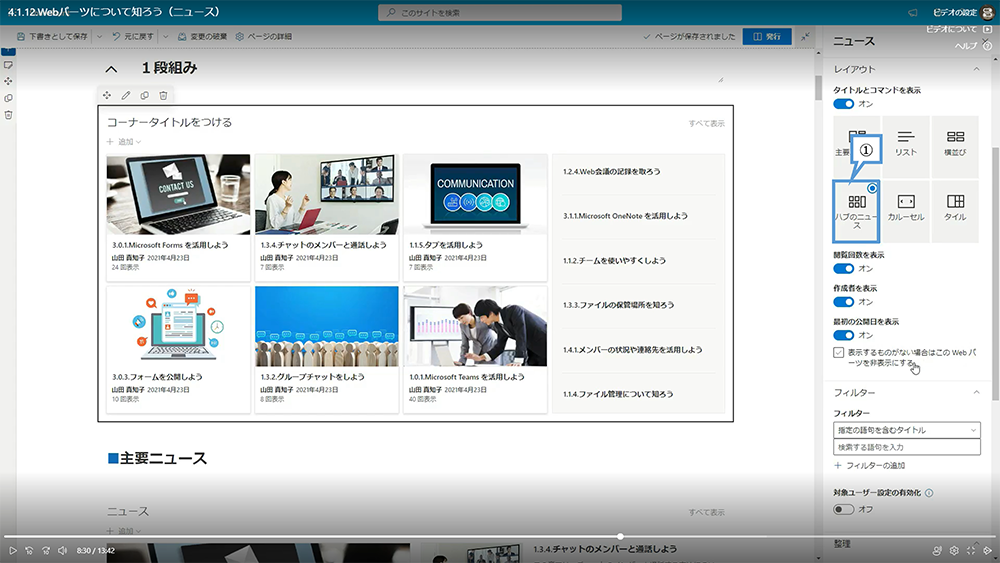Choose the タイル layout option
This screenshot has width=1000, height=563.
955,210
